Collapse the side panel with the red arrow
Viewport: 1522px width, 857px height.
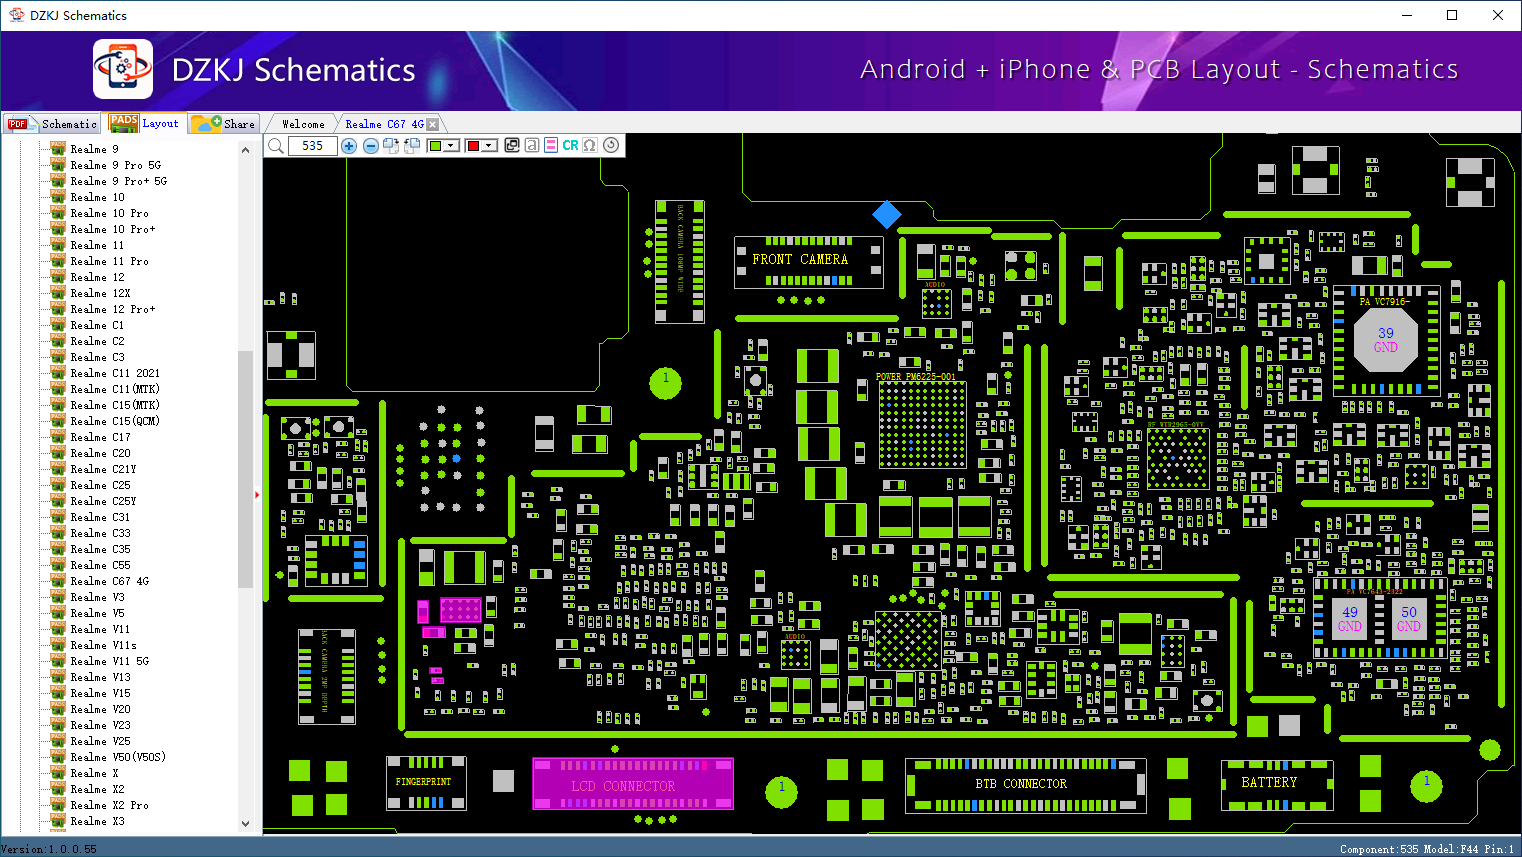pyautogui.click(x=257, y=494)
